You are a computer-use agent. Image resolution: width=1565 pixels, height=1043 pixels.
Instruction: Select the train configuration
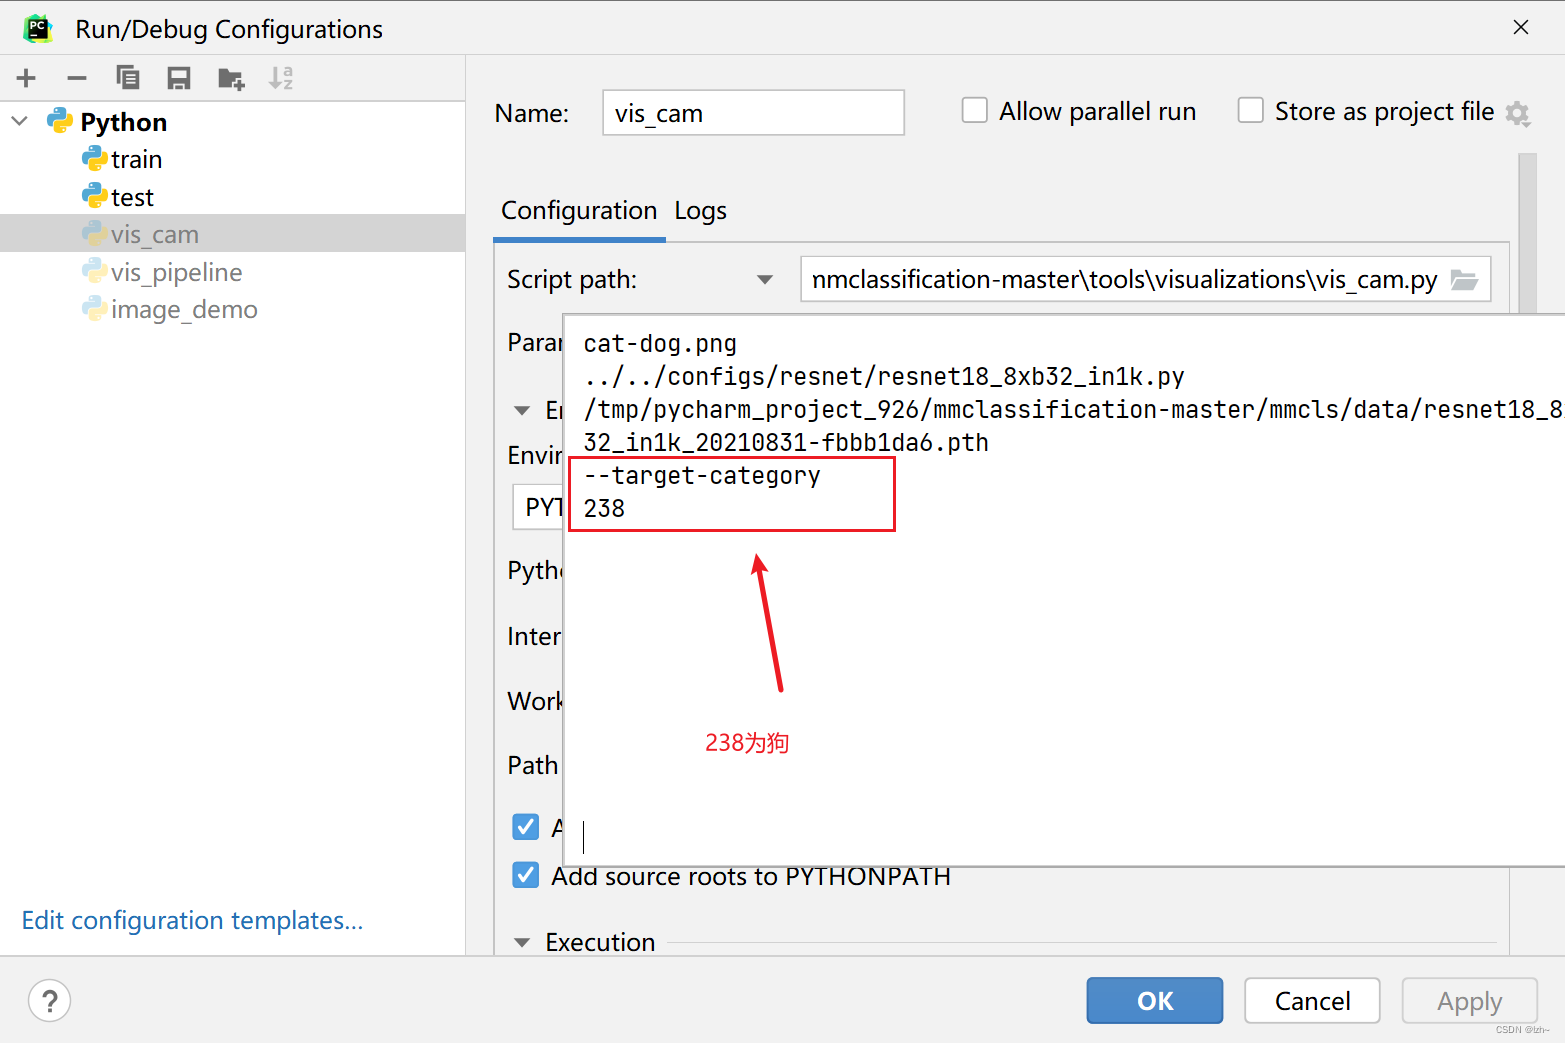click(x=232, y=159)
